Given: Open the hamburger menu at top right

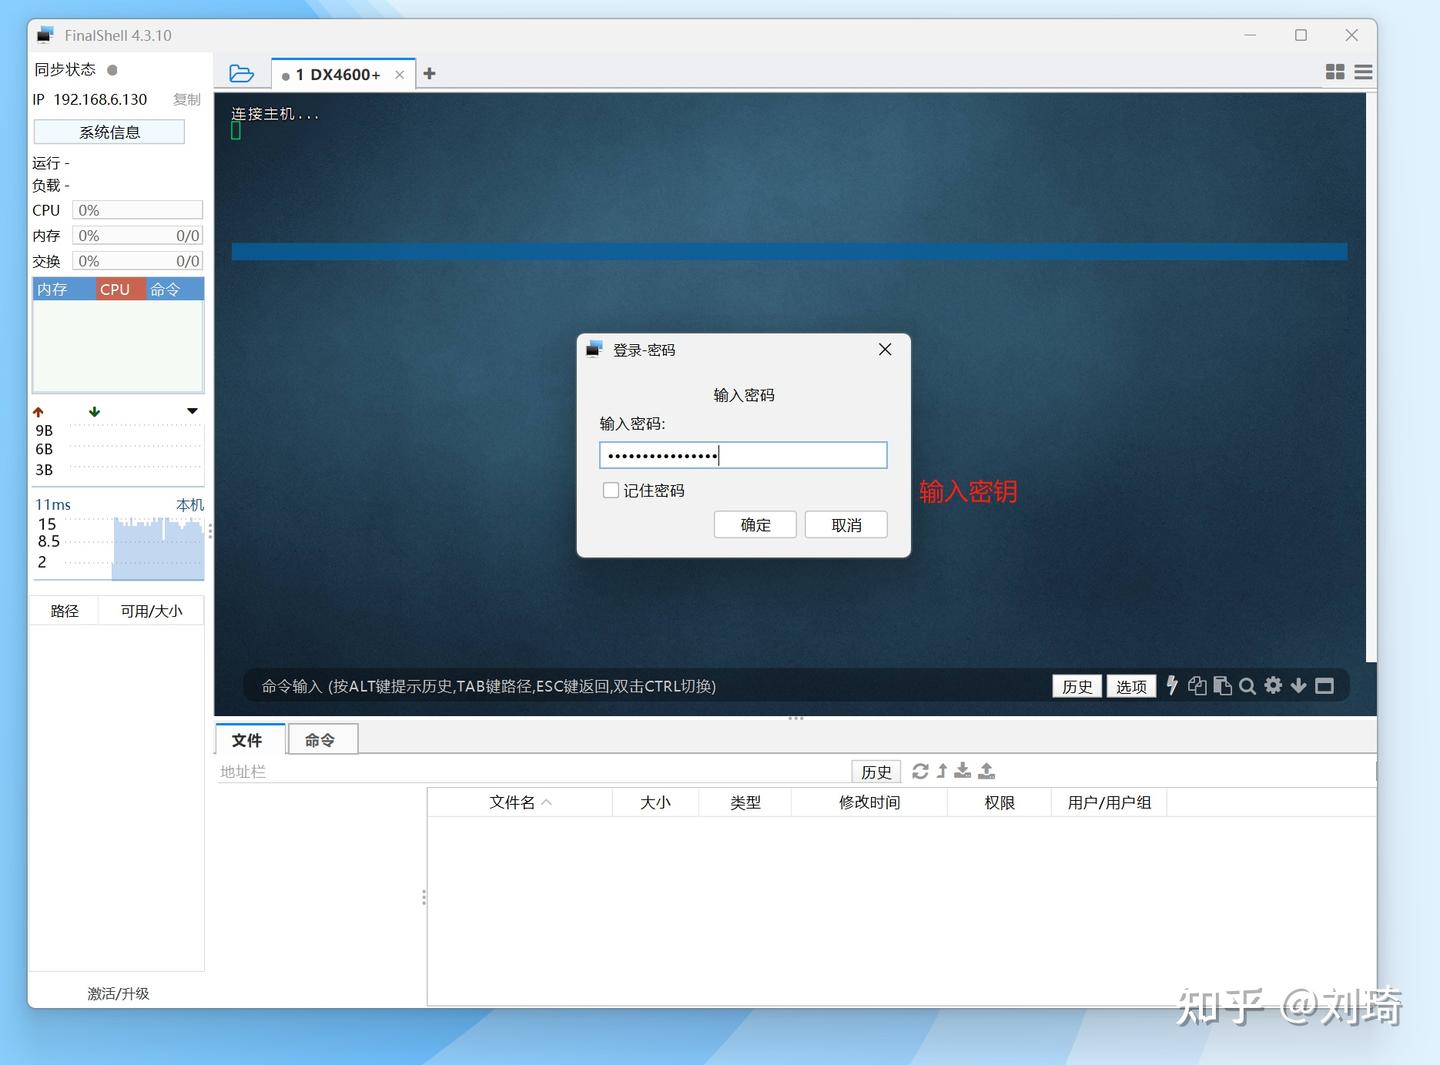Looking at the screenshot, I should tap(1363, 71).
